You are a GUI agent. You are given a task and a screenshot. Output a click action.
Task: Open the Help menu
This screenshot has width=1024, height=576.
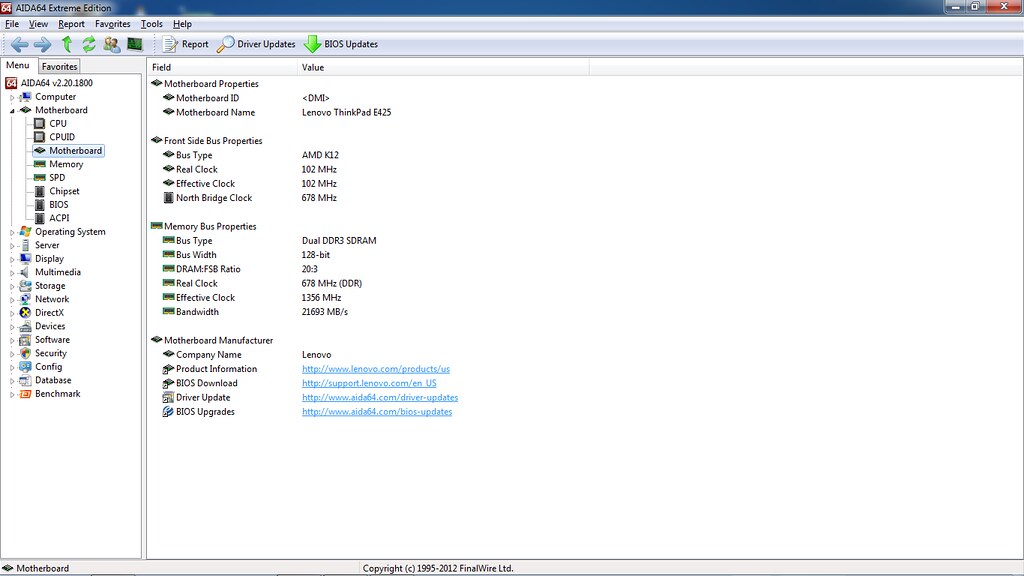tap(182, 24)
